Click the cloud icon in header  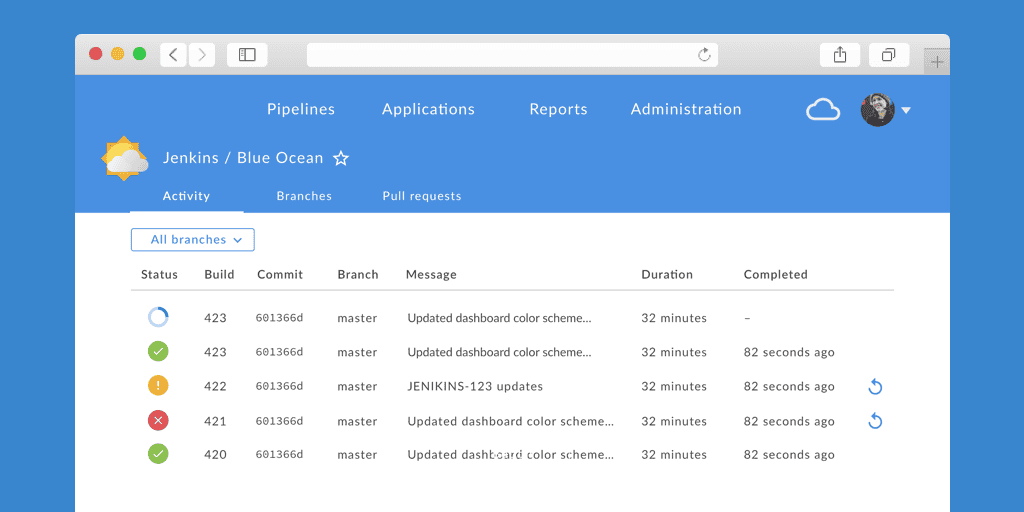click(823, 109)
